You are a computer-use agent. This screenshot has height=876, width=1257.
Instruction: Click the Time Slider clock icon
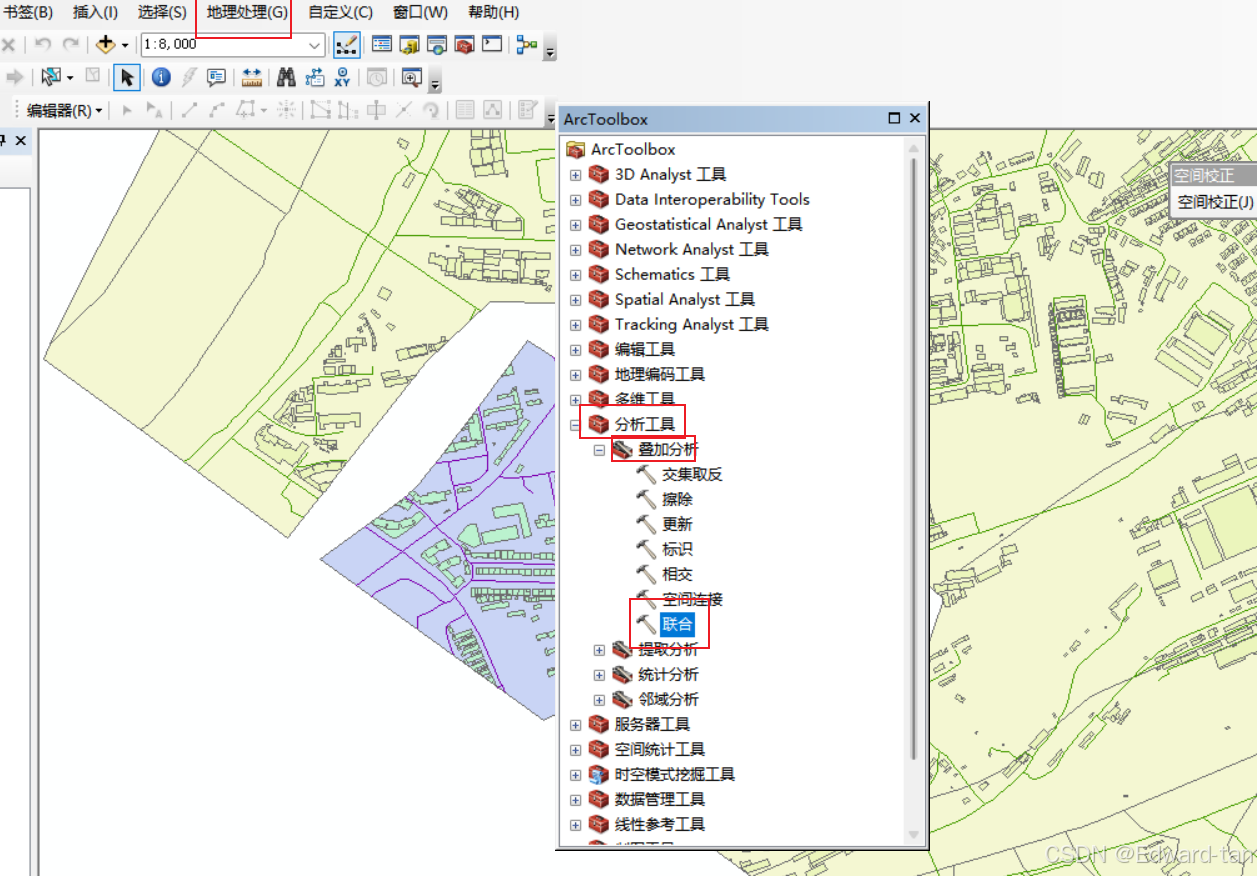point(377,77)
